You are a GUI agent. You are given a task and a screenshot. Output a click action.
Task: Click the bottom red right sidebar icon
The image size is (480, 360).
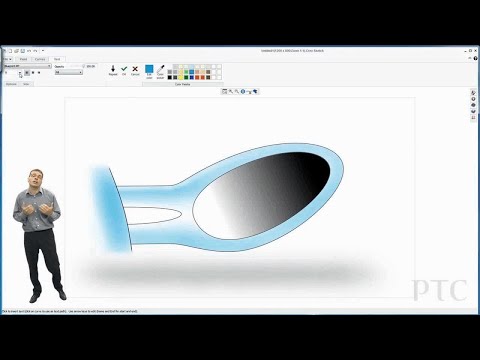point(473,117)
